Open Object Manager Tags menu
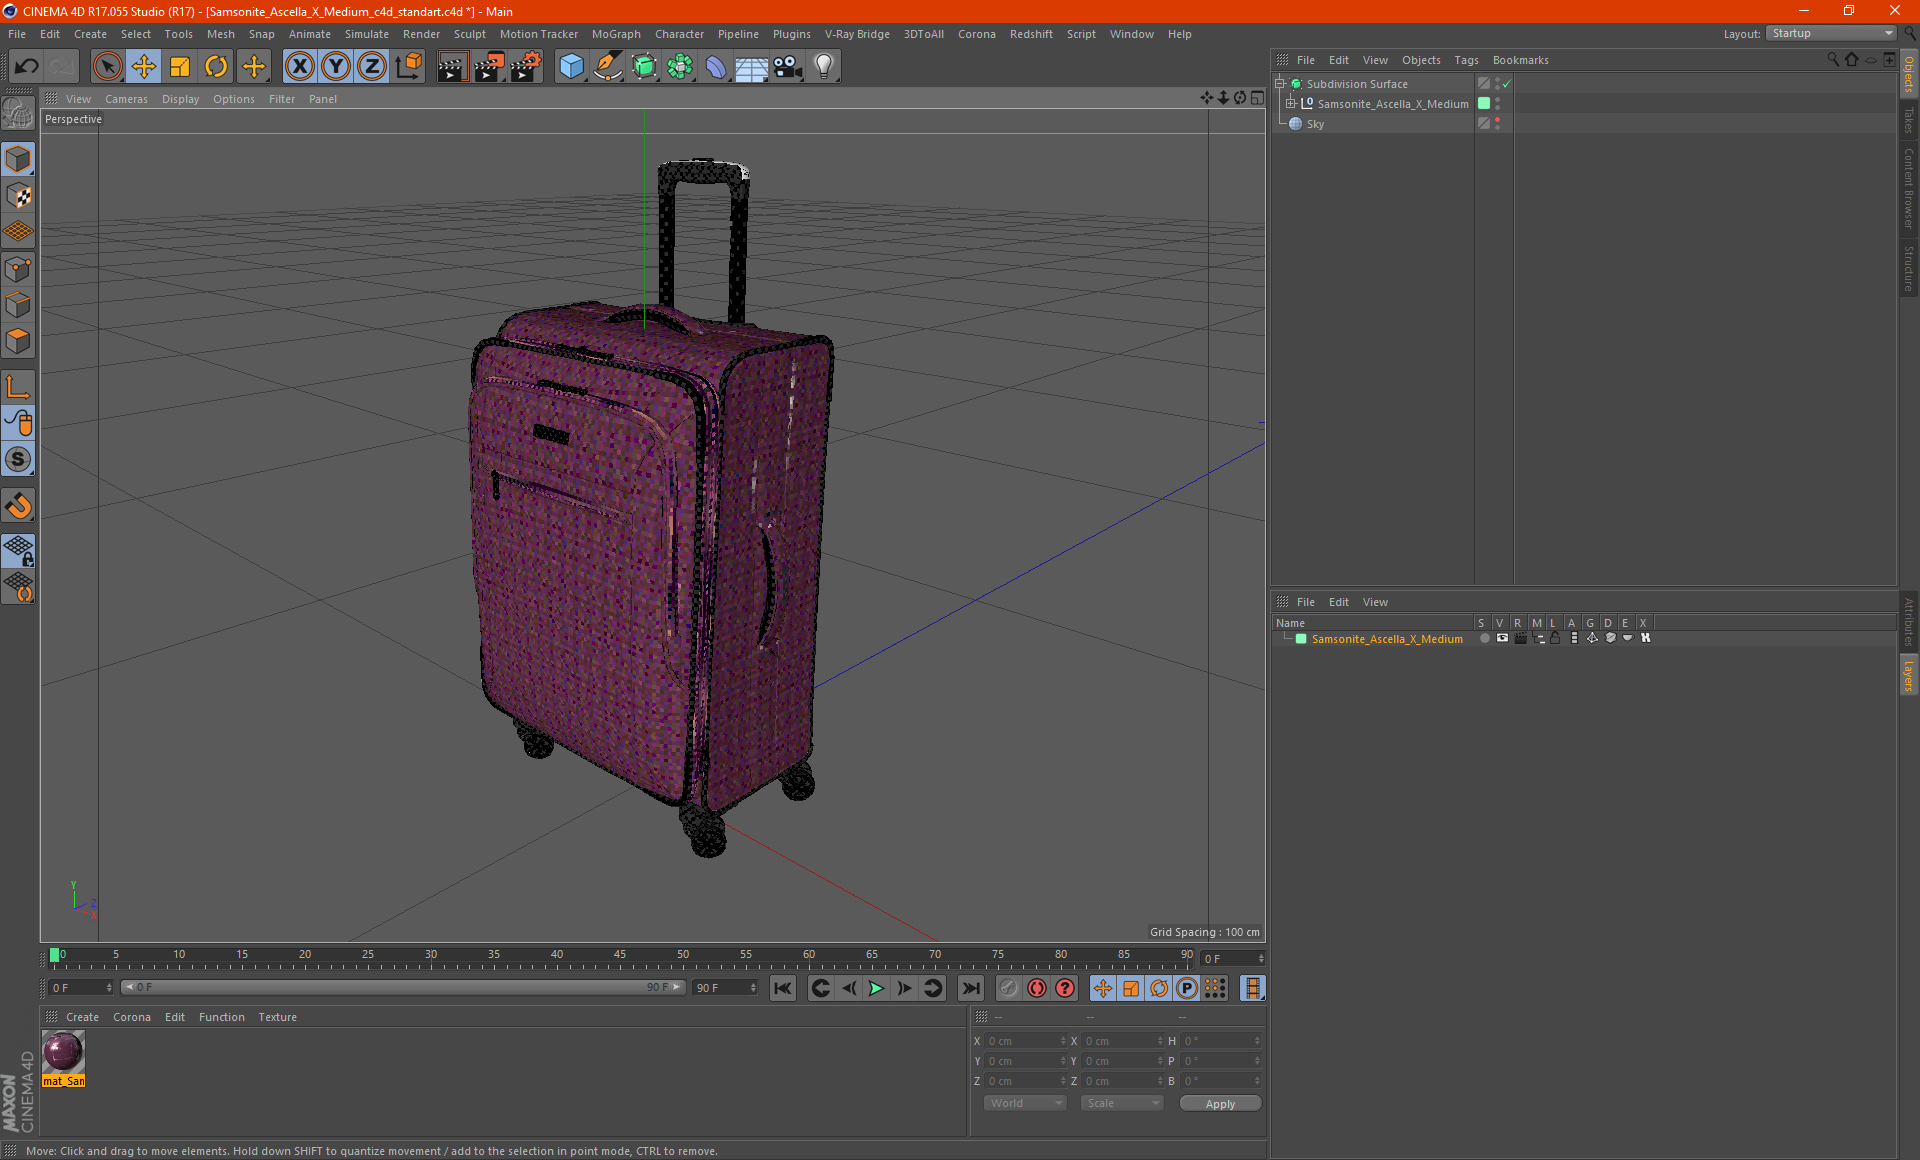Screen dimensions: 1920x1160 click(1466, 60)
